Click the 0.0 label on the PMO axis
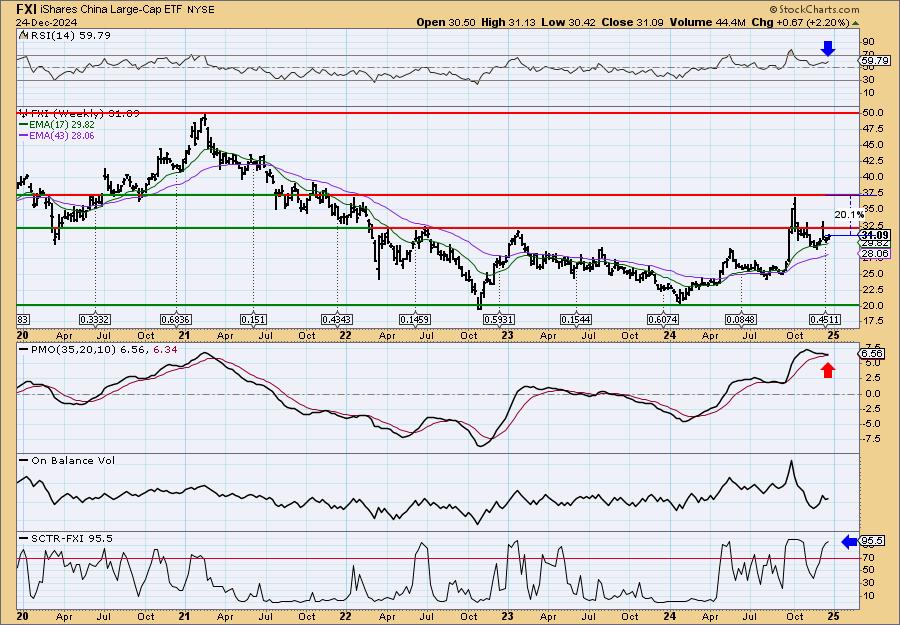The height and width of the screenshot is (625, 900). pyautogui.click(x=871, y=394)
